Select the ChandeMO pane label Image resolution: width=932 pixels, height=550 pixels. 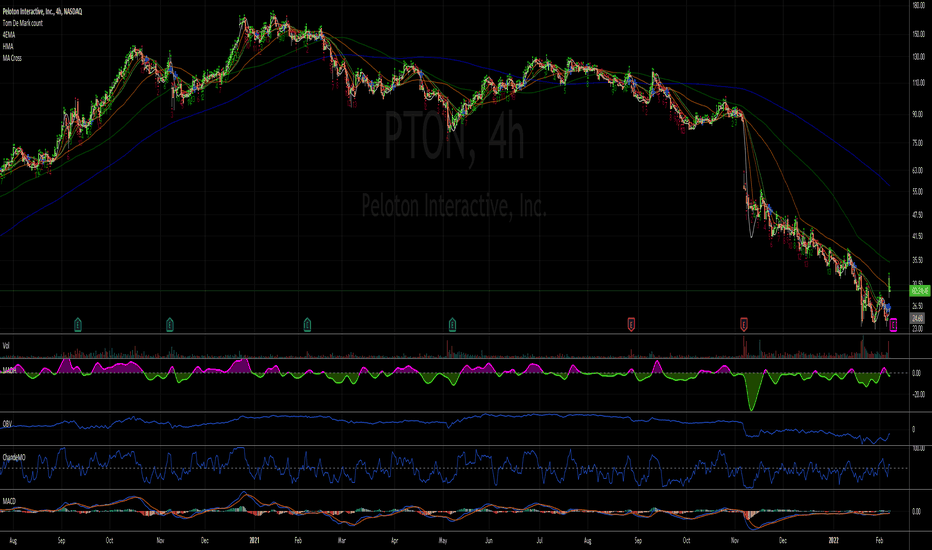pos(14,458)
